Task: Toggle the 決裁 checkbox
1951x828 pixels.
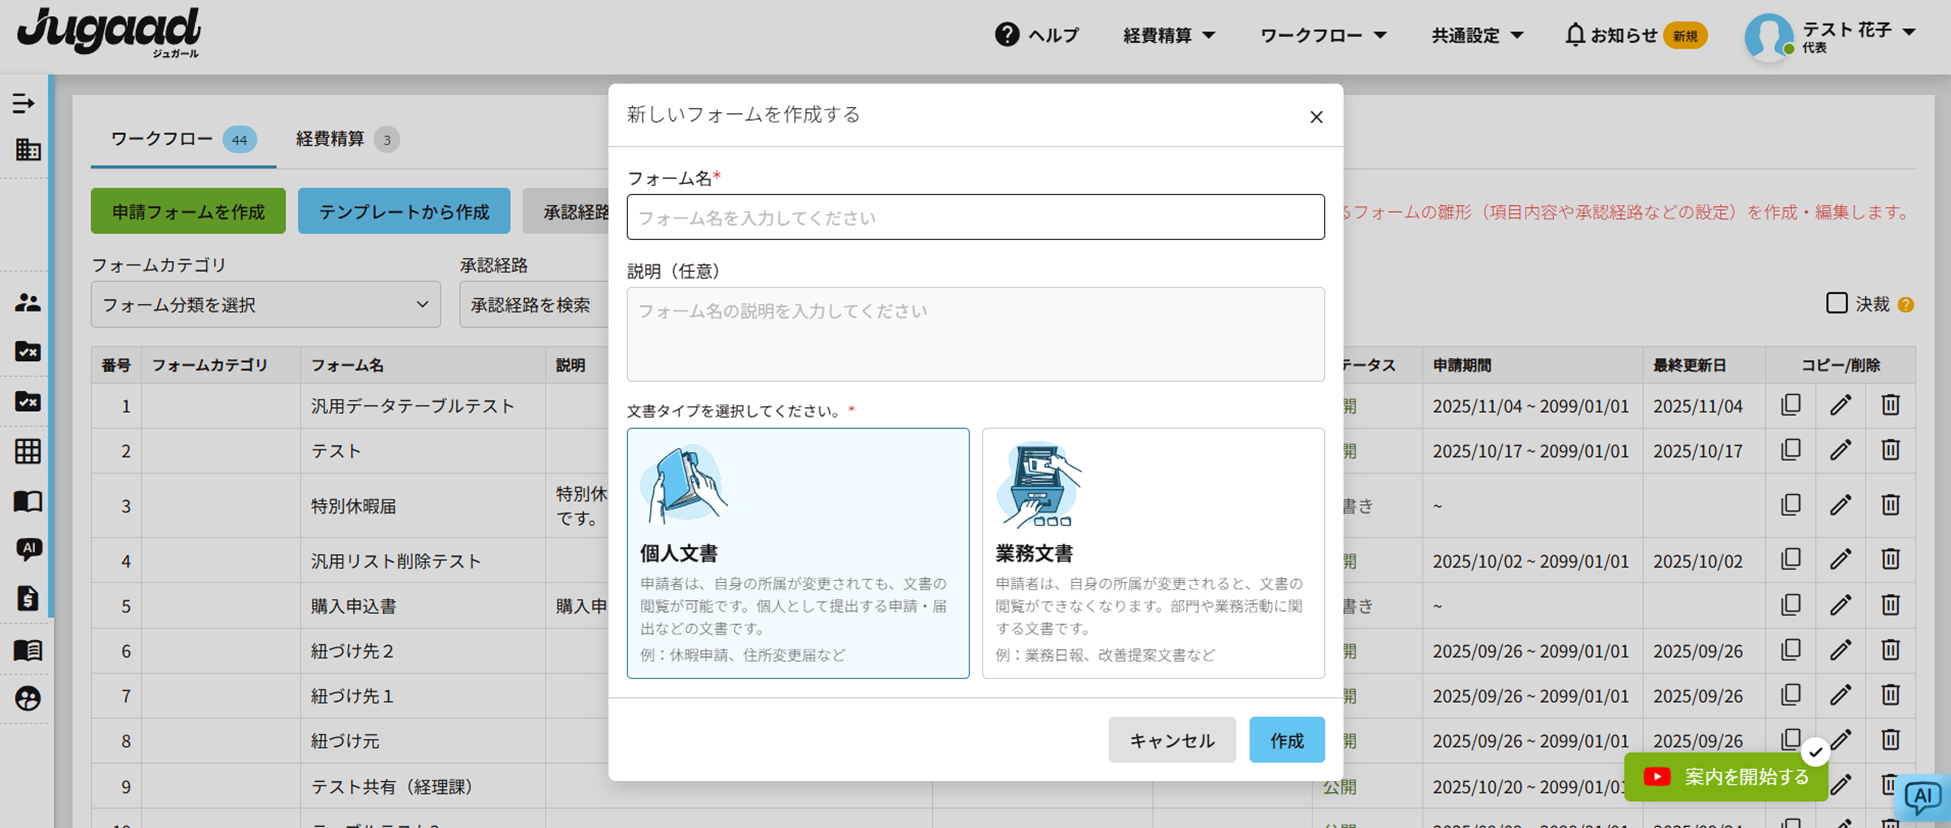Action: point(1836,303)
